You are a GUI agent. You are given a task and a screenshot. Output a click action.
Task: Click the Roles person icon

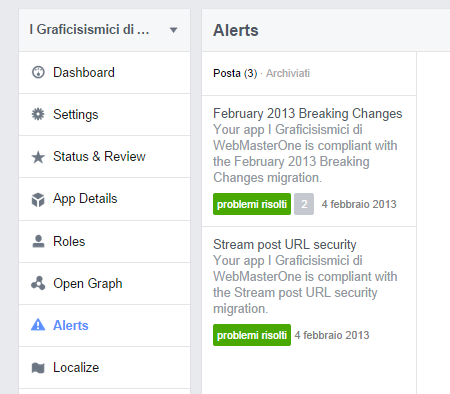[x=38, y=241]
